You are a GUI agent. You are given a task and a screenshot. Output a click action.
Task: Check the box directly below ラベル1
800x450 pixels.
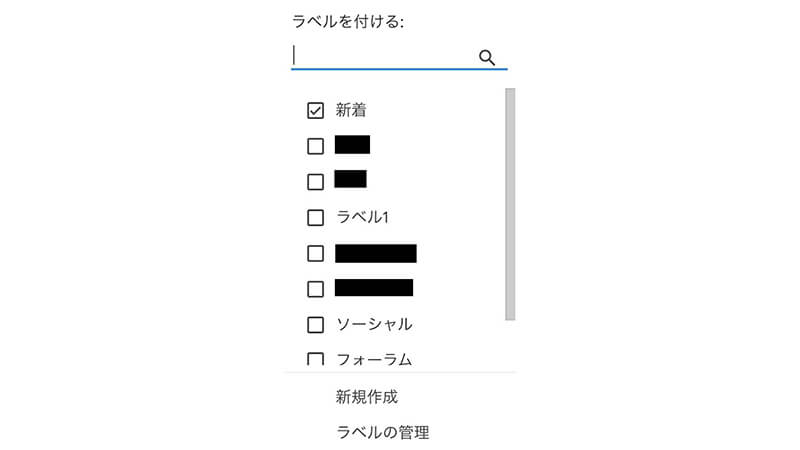[x=316, y=253]
